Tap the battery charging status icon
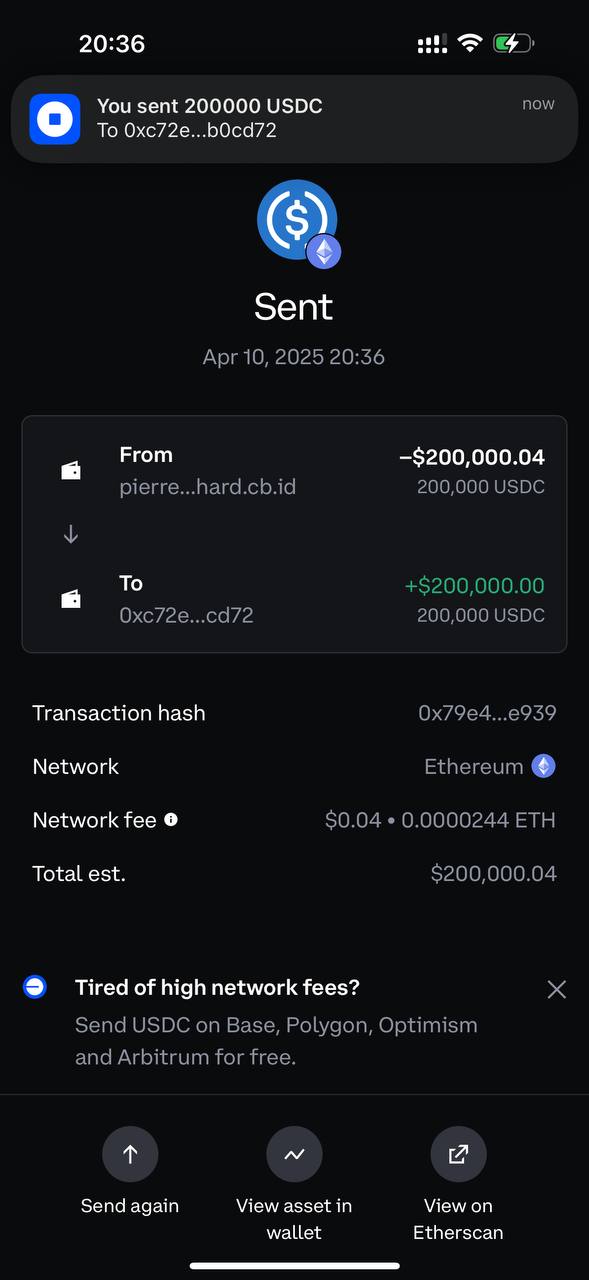Screen dimensions: 589x1280 pos(514,43)
